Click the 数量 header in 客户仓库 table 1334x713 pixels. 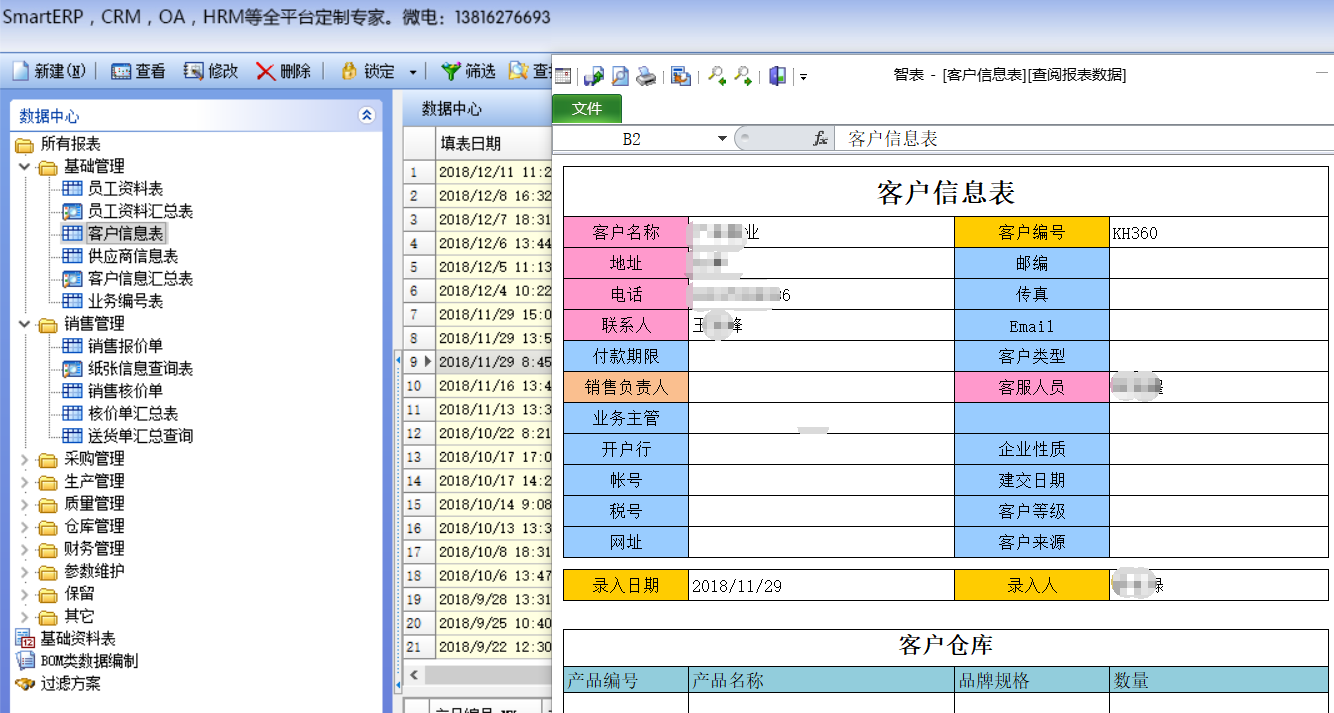click(x=1219, y=680)
